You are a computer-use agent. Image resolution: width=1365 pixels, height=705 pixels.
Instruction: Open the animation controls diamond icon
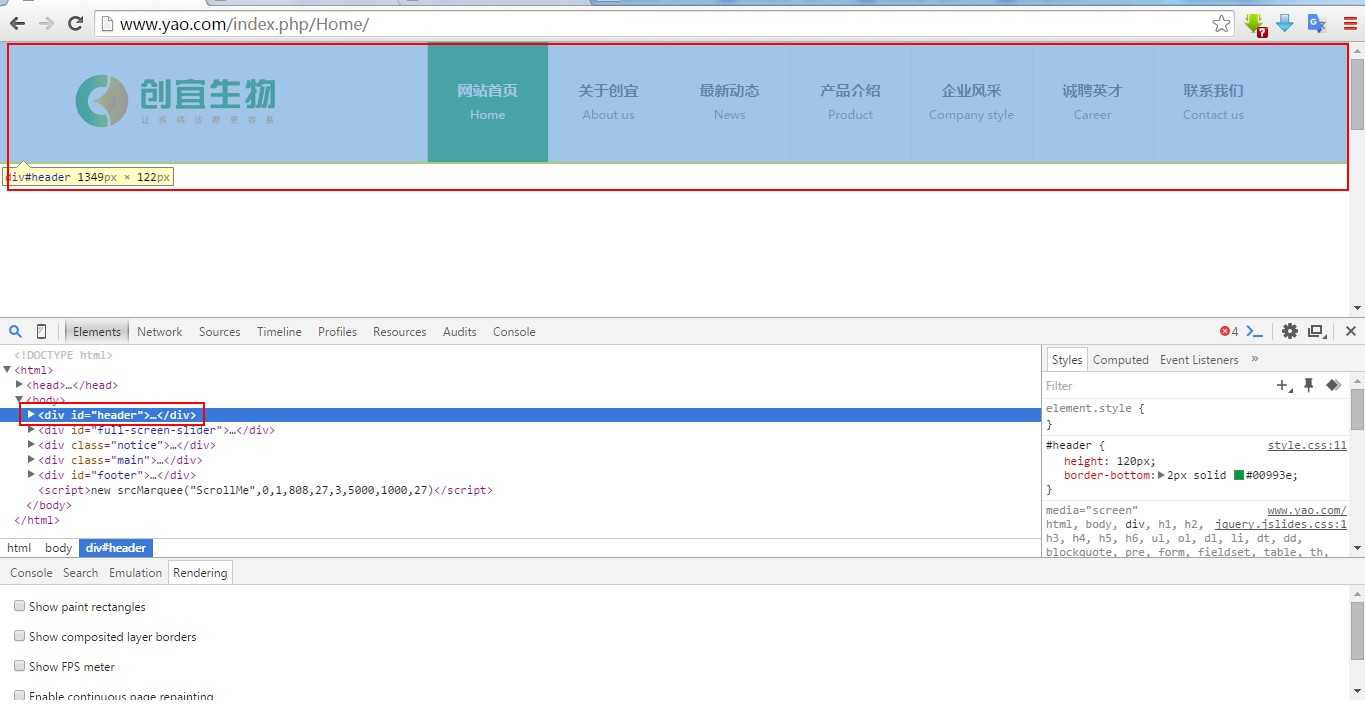[x=1333, y=385]
